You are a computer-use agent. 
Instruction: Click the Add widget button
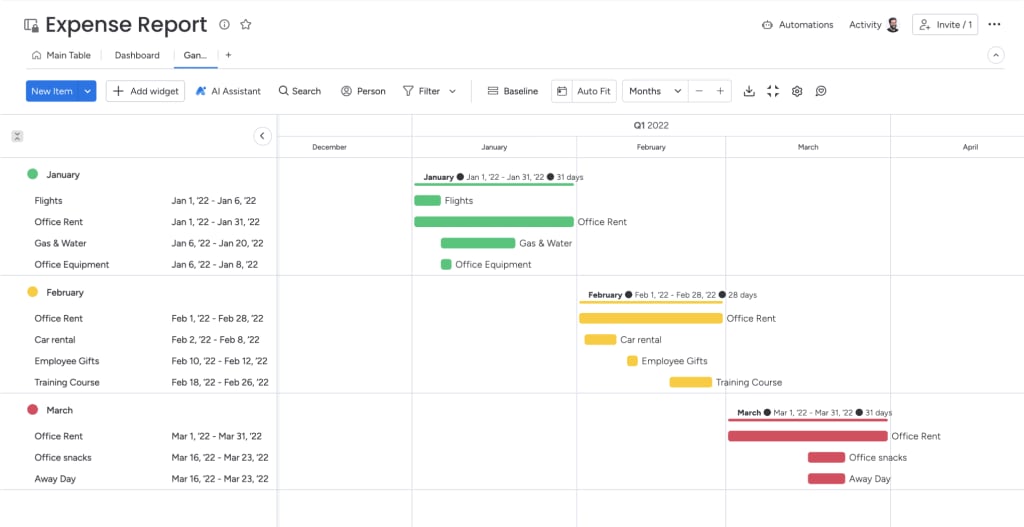tap(146, 91)
